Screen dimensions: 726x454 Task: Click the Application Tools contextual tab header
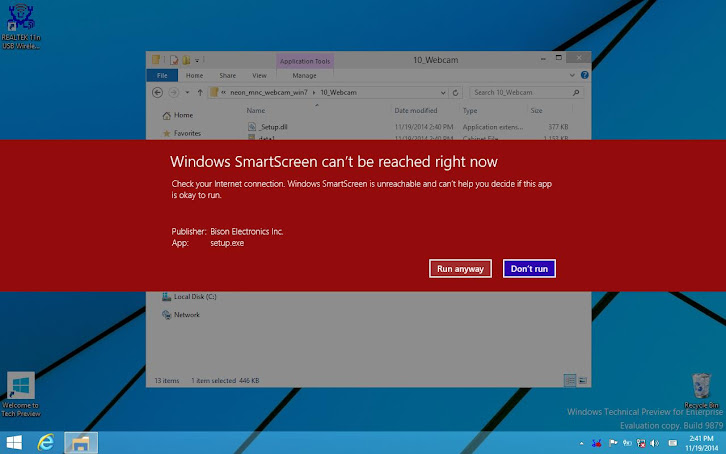[305, 61]
